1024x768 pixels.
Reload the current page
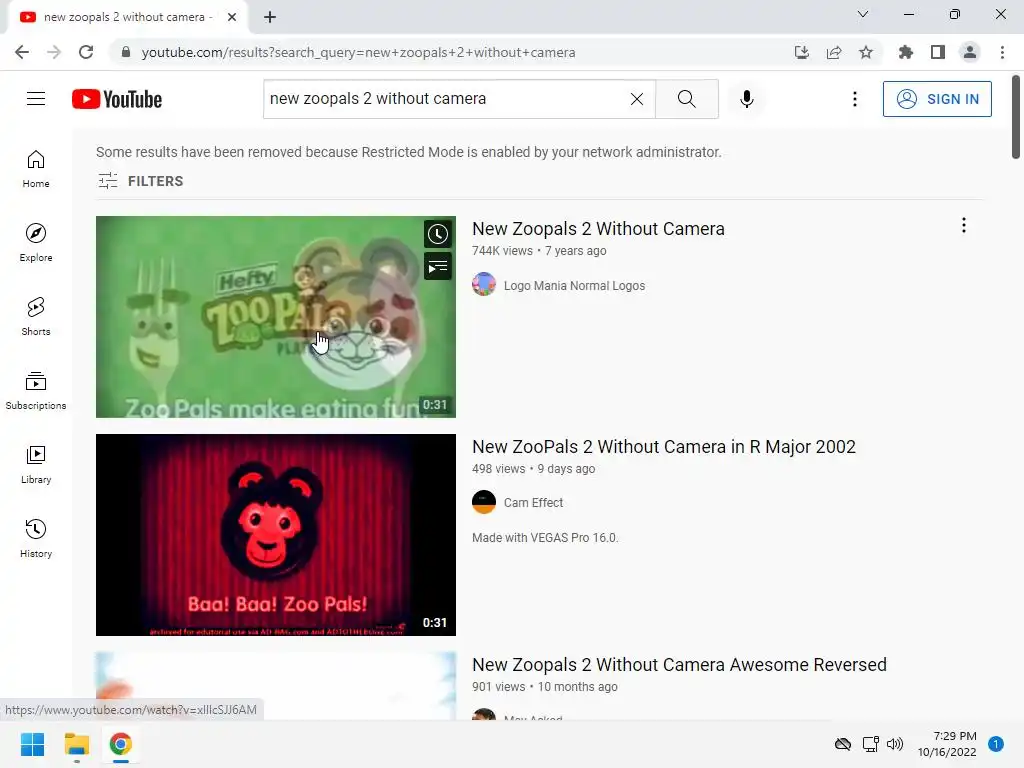pos(86,52)
